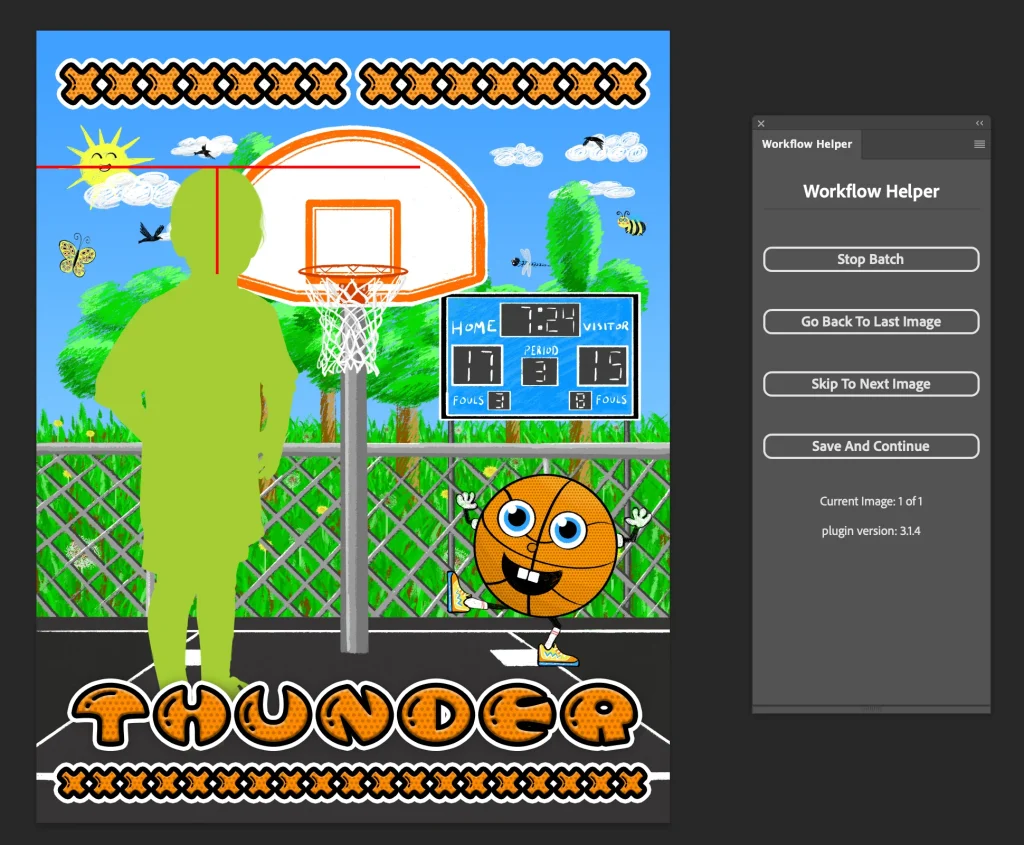Image resolution: width=1024 pixels, height=845 pixels.
Task: Select the yellow butterfly graphic
Action: pyautogui.click(x=76, y=255)
